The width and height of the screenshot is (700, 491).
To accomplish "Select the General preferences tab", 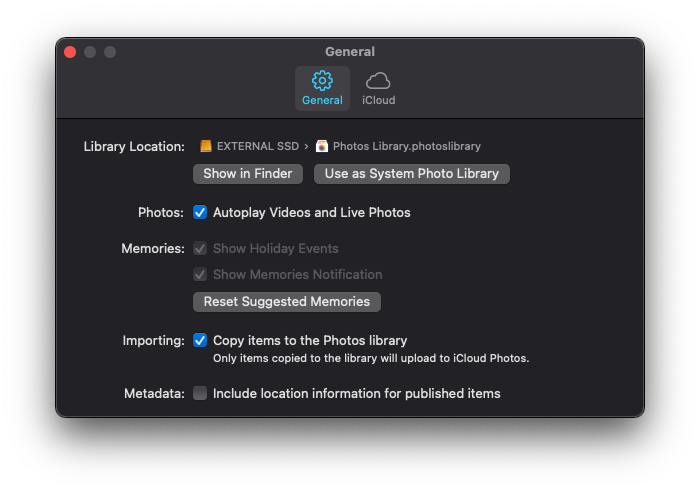I will (x=322, y=88).
